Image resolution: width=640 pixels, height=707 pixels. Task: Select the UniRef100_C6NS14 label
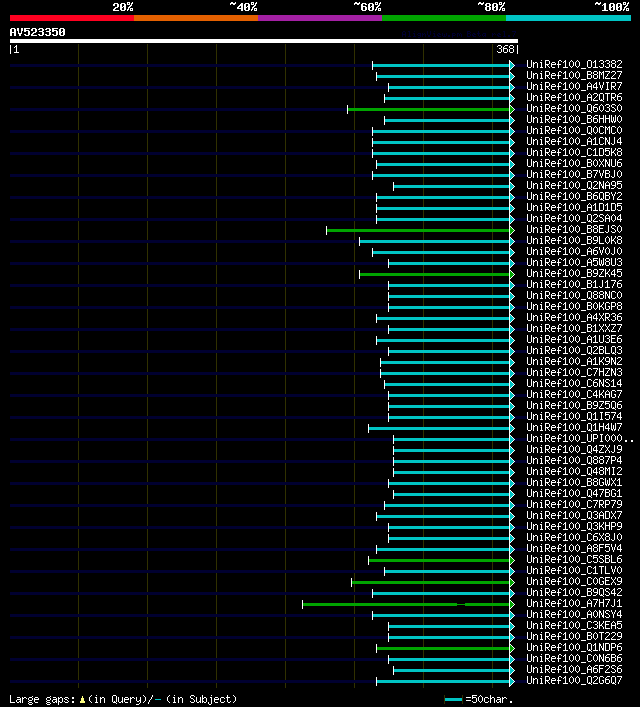tap(574, 383)
